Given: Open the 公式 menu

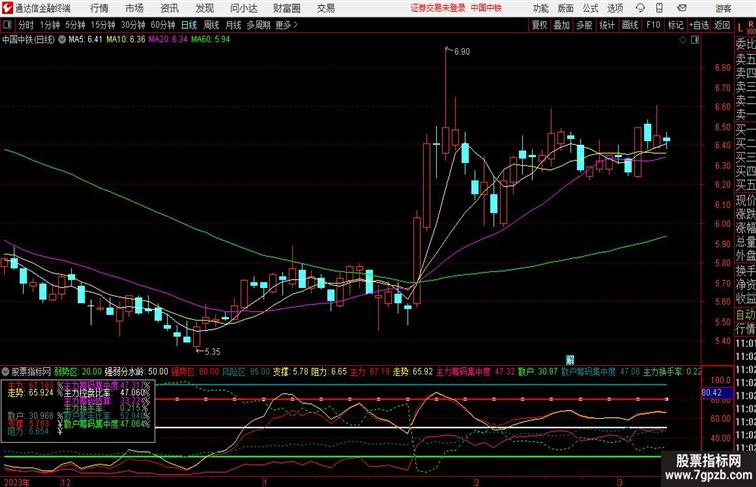Looking at the screenshot, I should pos(590,8).
